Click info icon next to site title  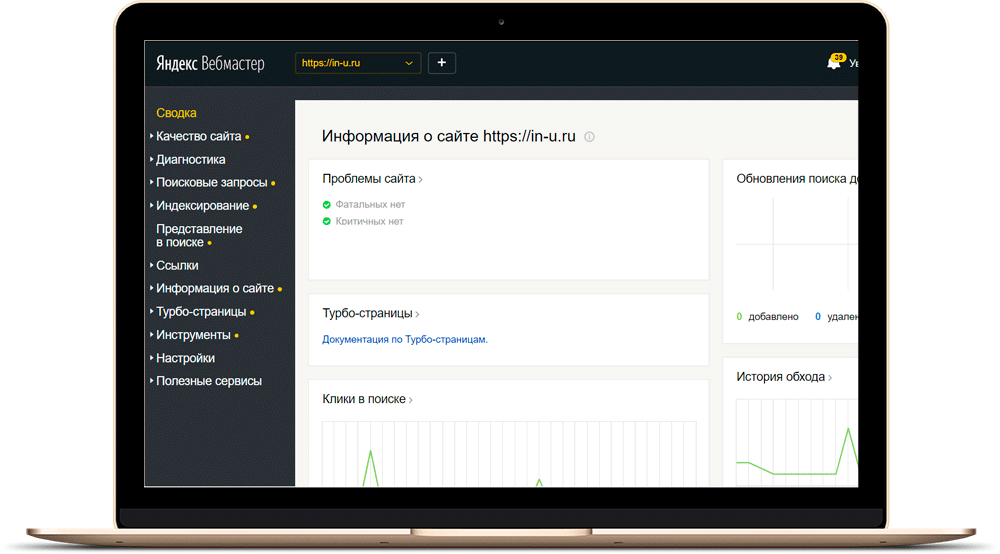click(589, 137)
